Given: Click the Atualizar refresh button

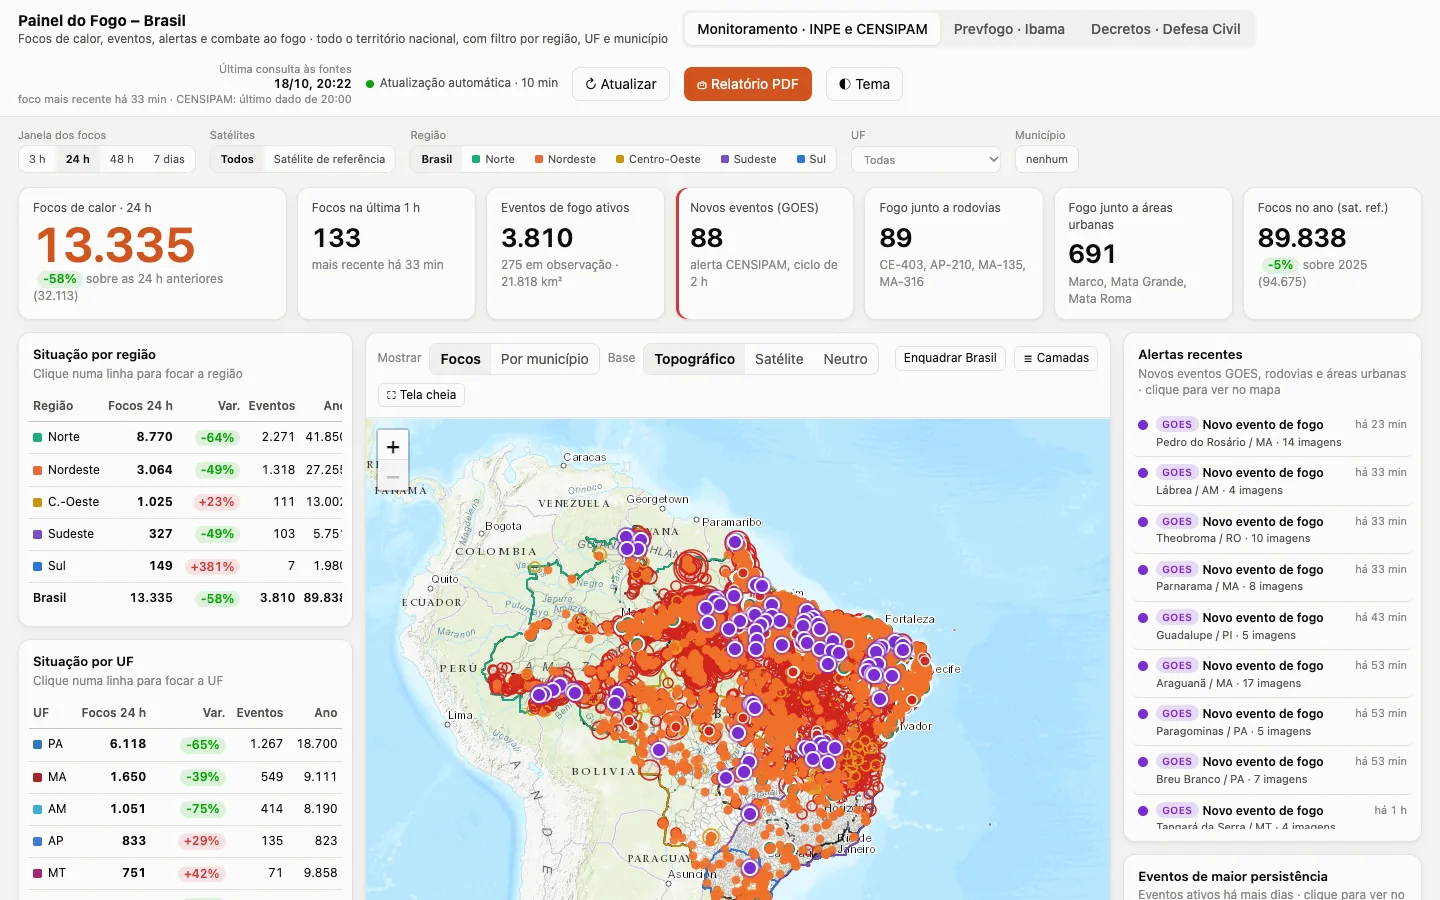Looking at the screenshot, I should coord(620,84).
